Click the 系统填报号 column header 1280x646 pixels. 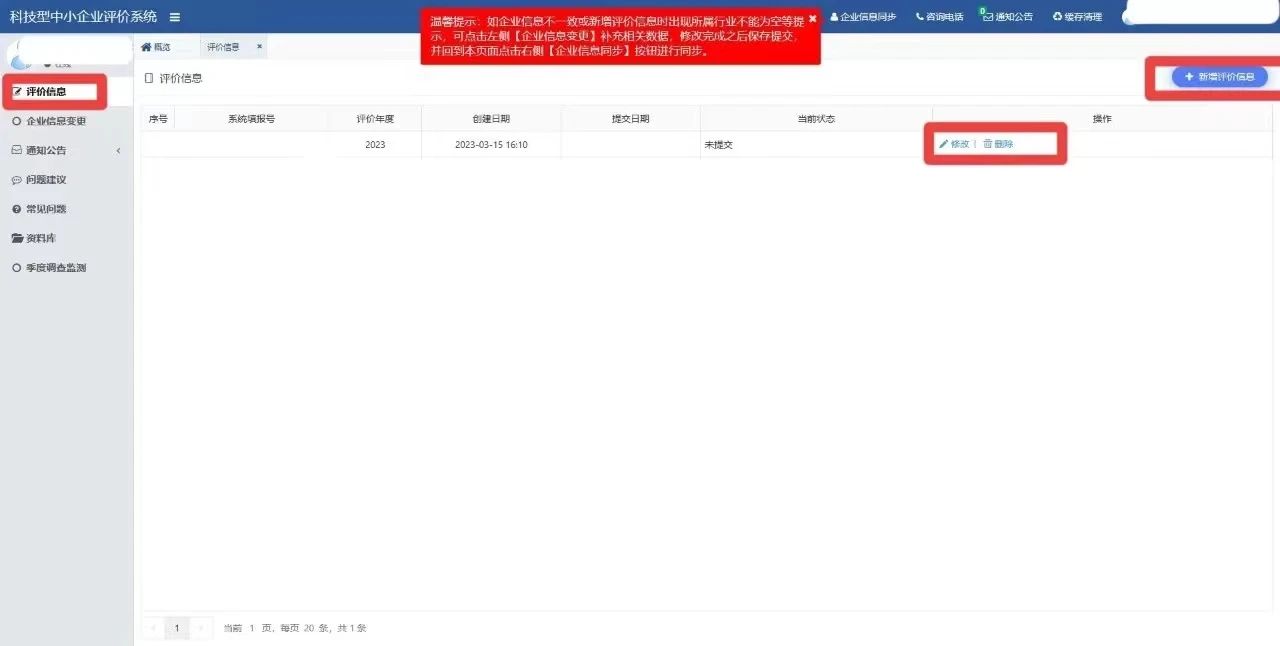(251, 119)
